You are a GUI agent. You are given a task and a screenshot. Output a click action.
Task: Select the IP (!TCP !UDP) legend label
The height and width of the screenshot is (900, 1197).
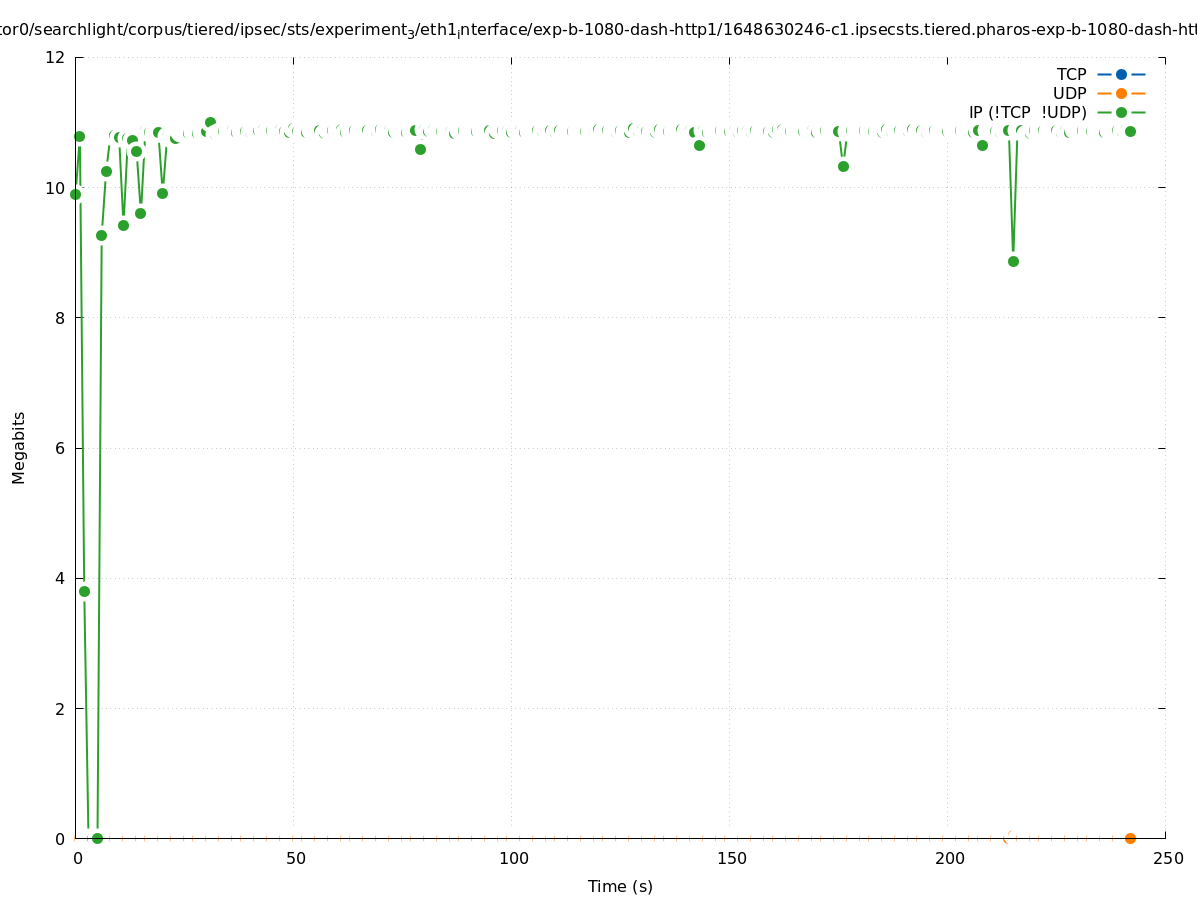[x=1027, y=112]
